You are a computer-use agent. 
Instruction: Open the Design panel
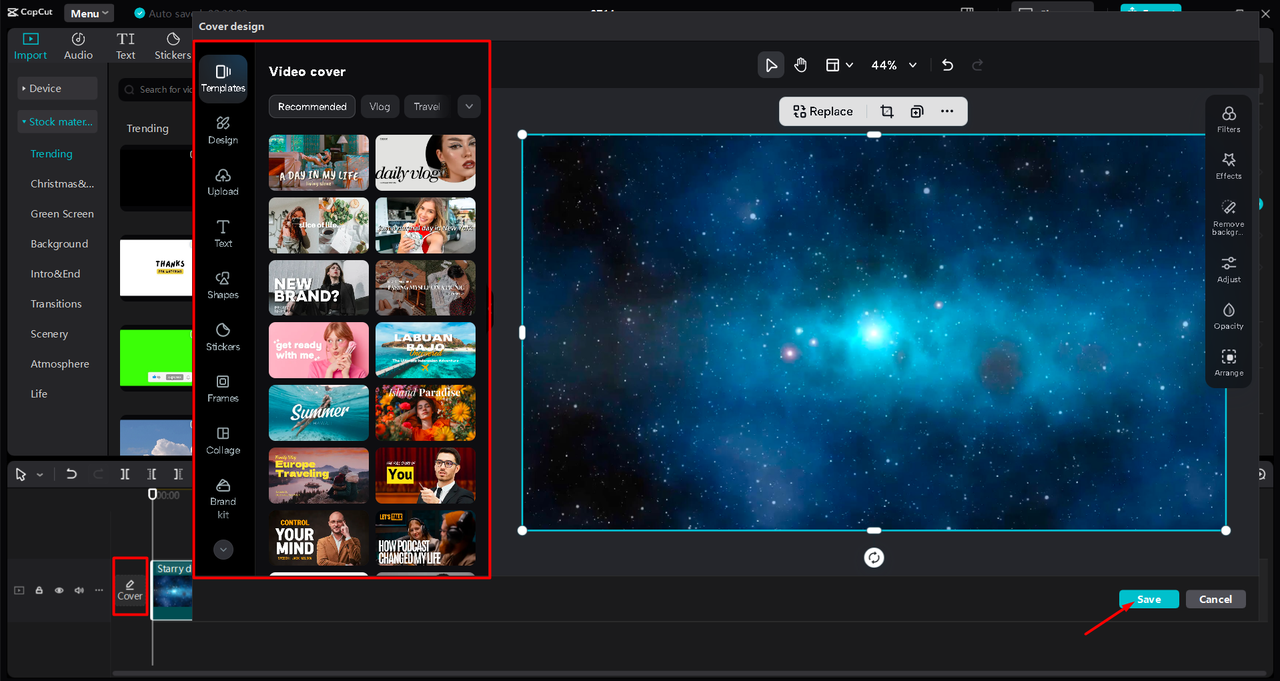click(x=223, y=130)
